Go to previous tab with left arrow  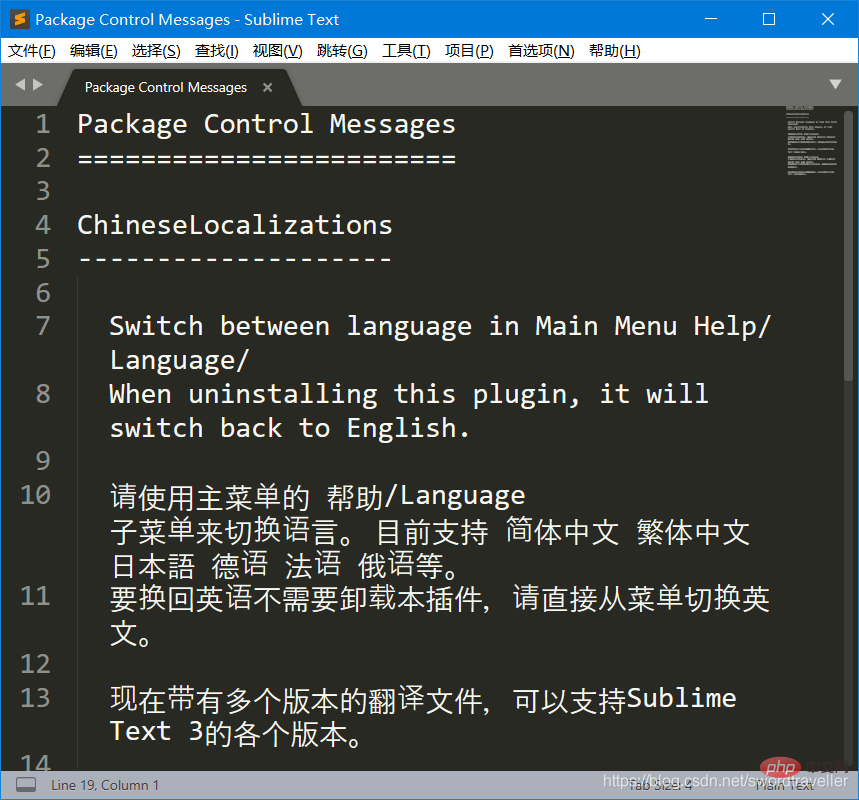(x=20, y=84)
